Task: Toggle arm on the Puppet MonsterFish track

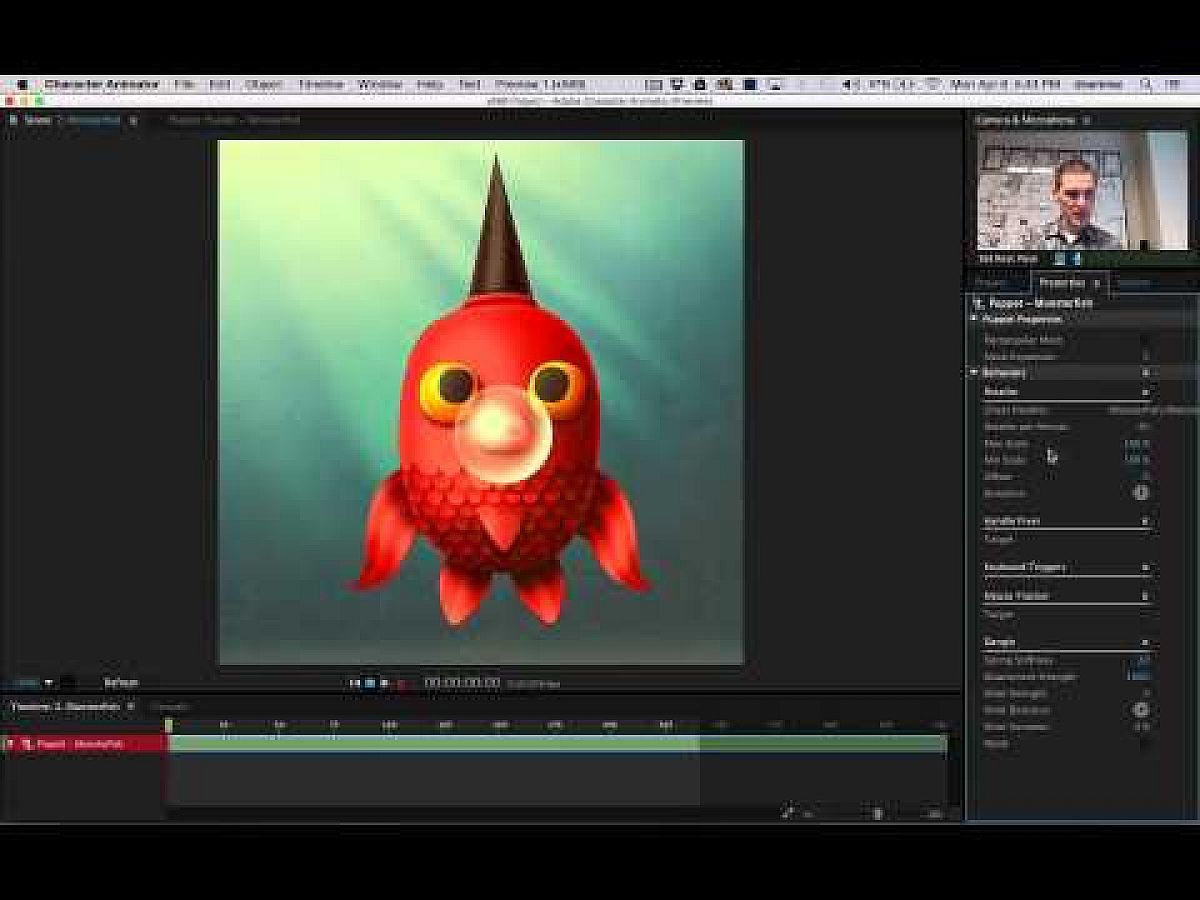Action: (x=11, y=744)
